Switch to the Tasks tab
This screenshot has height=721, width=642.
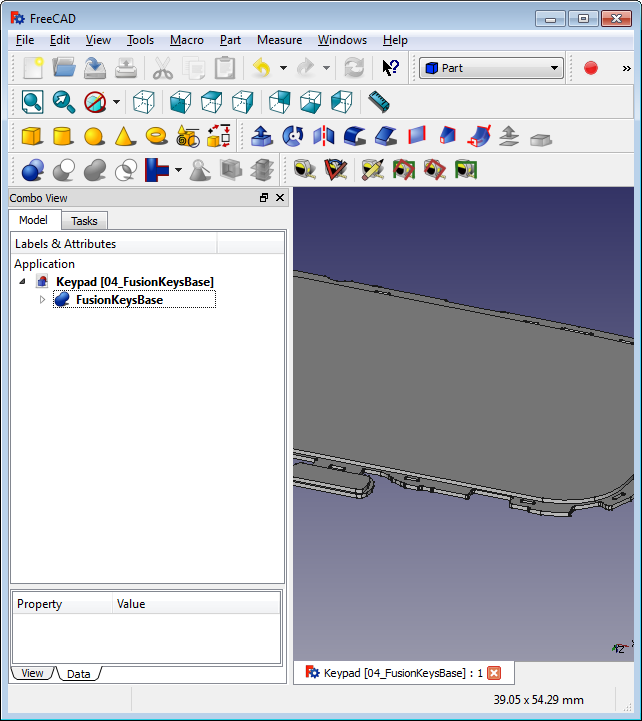click(84, 221)
